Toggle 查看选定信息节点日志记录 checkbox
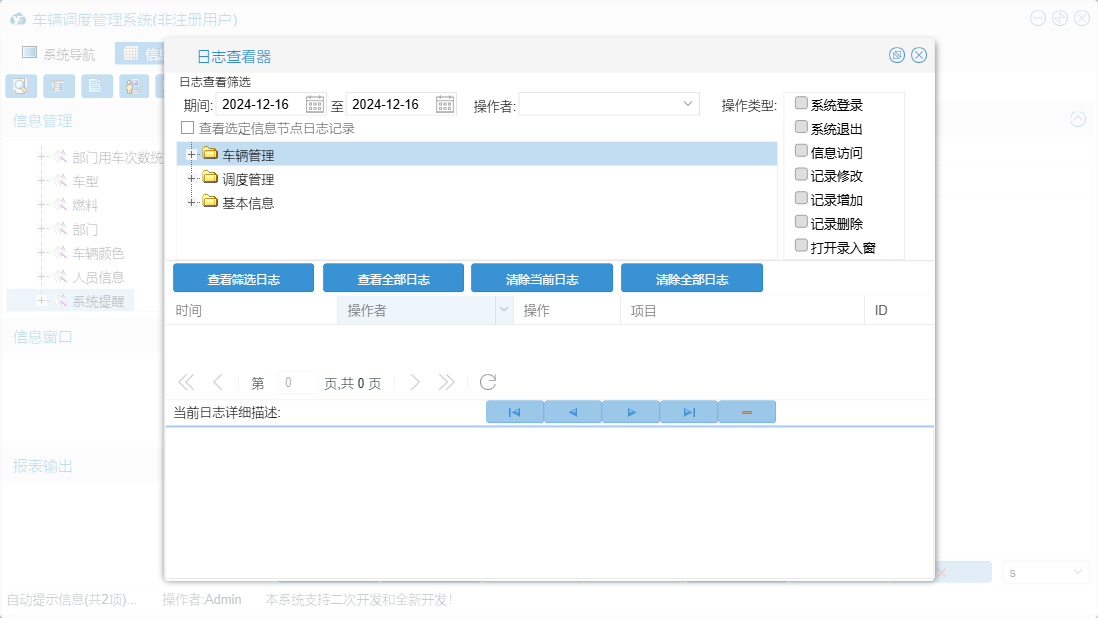 tap(187, 128)
